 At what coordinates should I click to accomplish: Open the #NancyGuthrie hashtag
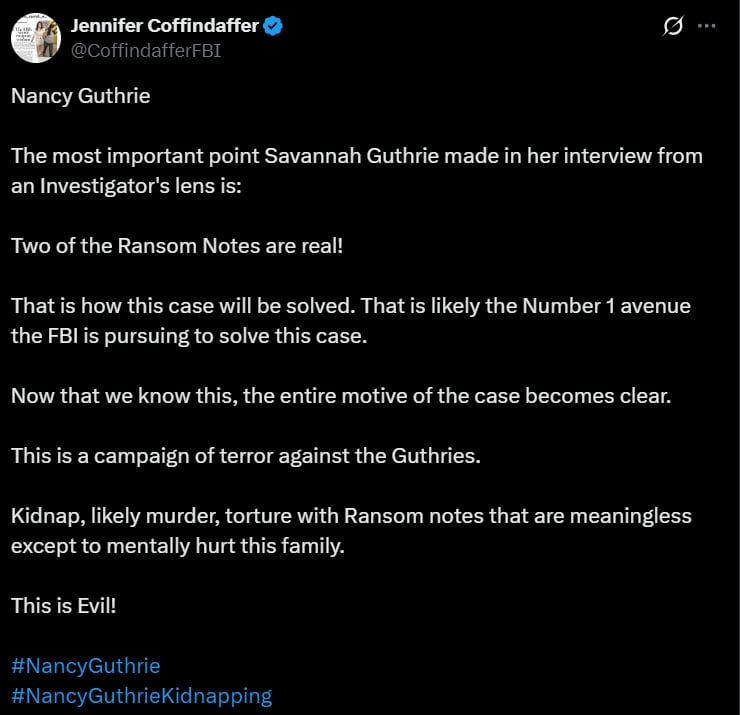(x=85, y=666)
